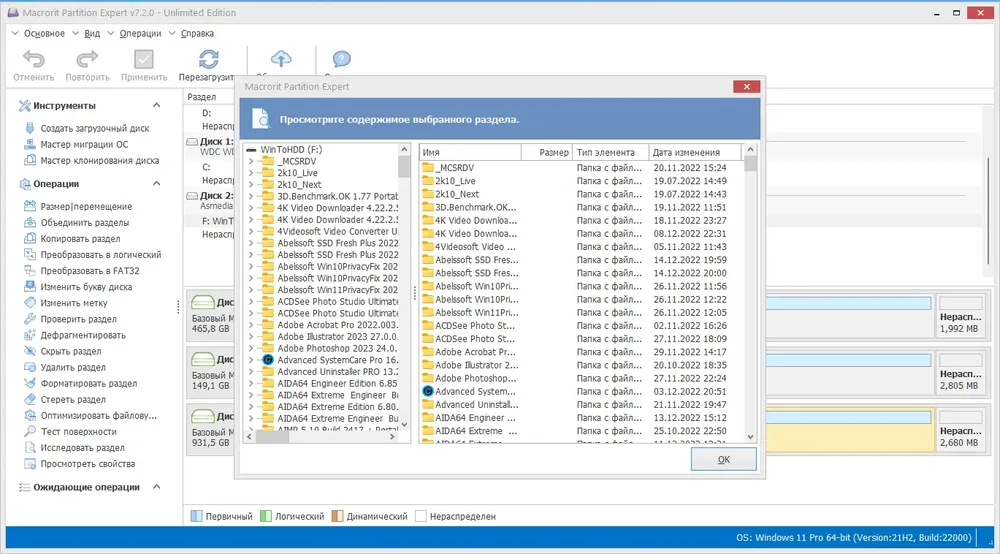Open the Операции menu

[140, 33]
